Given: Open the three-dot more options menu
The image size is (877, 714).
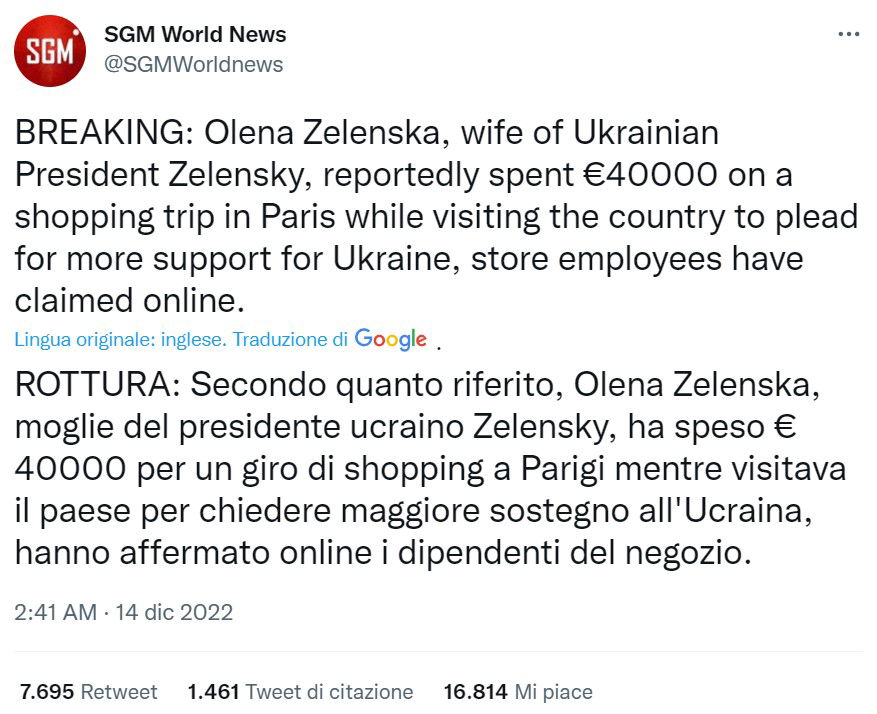Looking at the screenshot, I should (848, 34).
